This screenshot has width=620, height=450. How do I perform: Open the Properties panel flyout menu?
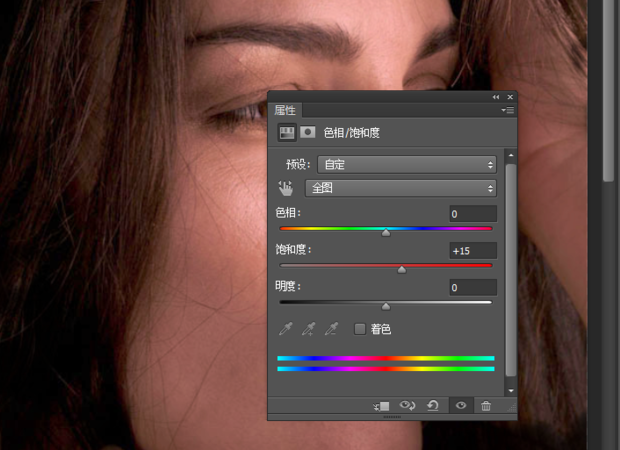(x=508, y=110)
